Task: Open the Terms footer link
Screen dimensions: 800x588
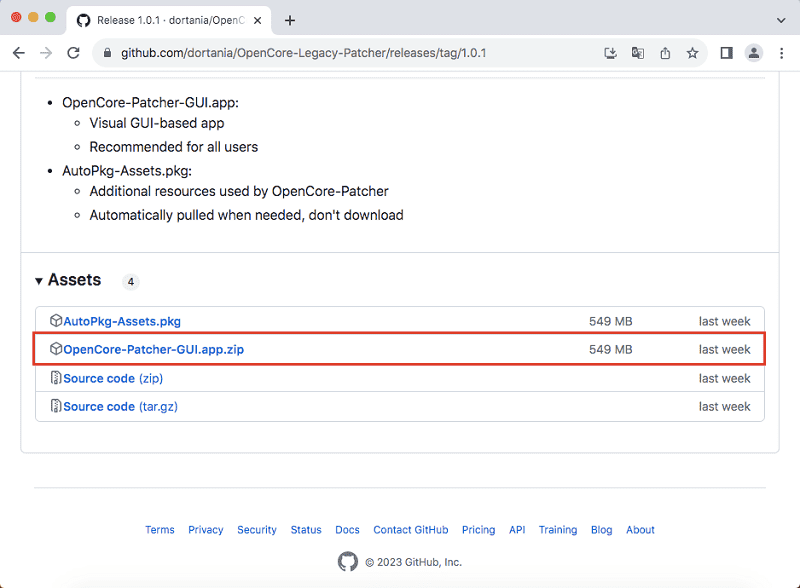Action: coord(160,530)
